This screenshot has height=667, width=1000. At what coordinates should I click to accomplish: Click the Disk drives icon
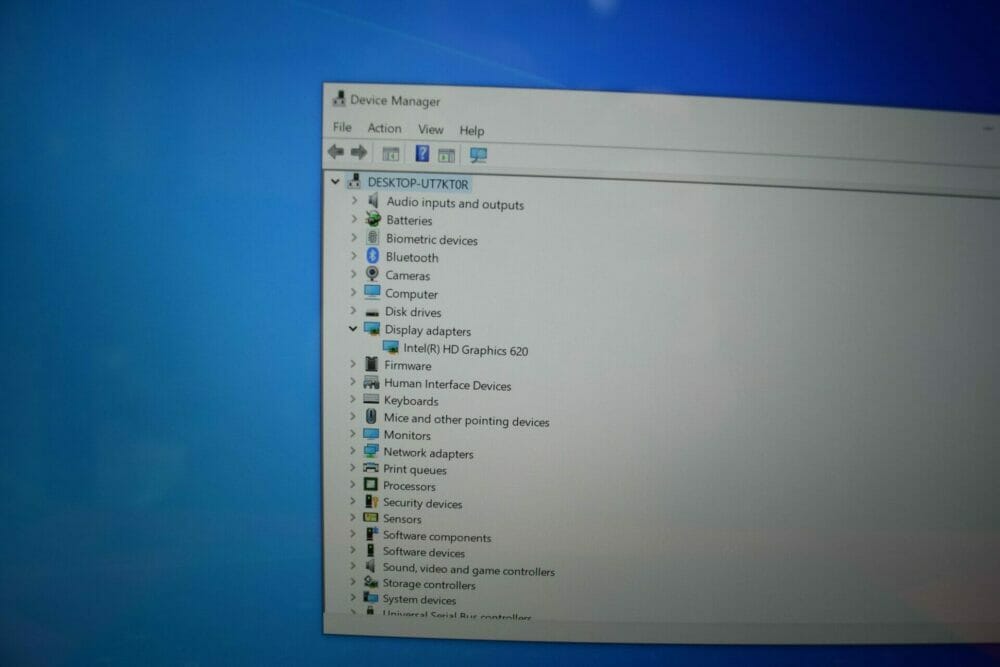[372, 312]
